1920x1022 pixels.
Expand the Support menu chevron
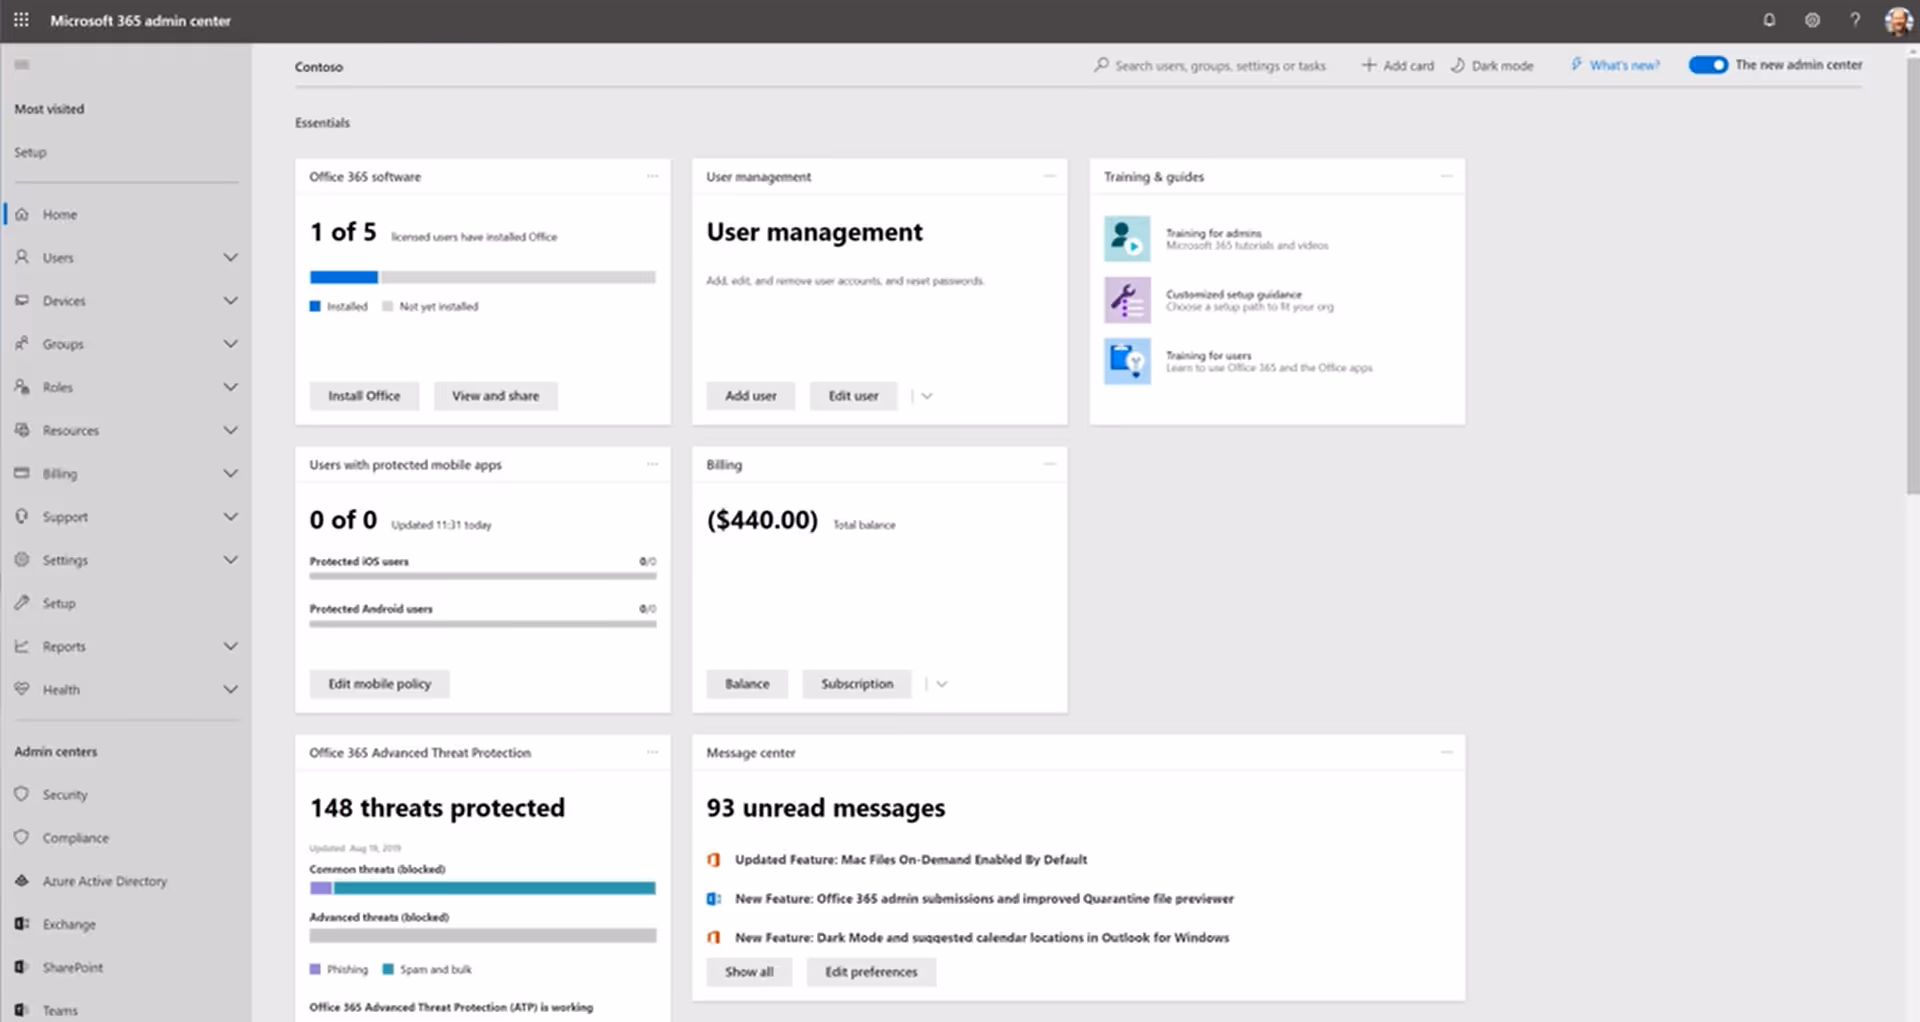pos(231,516)
